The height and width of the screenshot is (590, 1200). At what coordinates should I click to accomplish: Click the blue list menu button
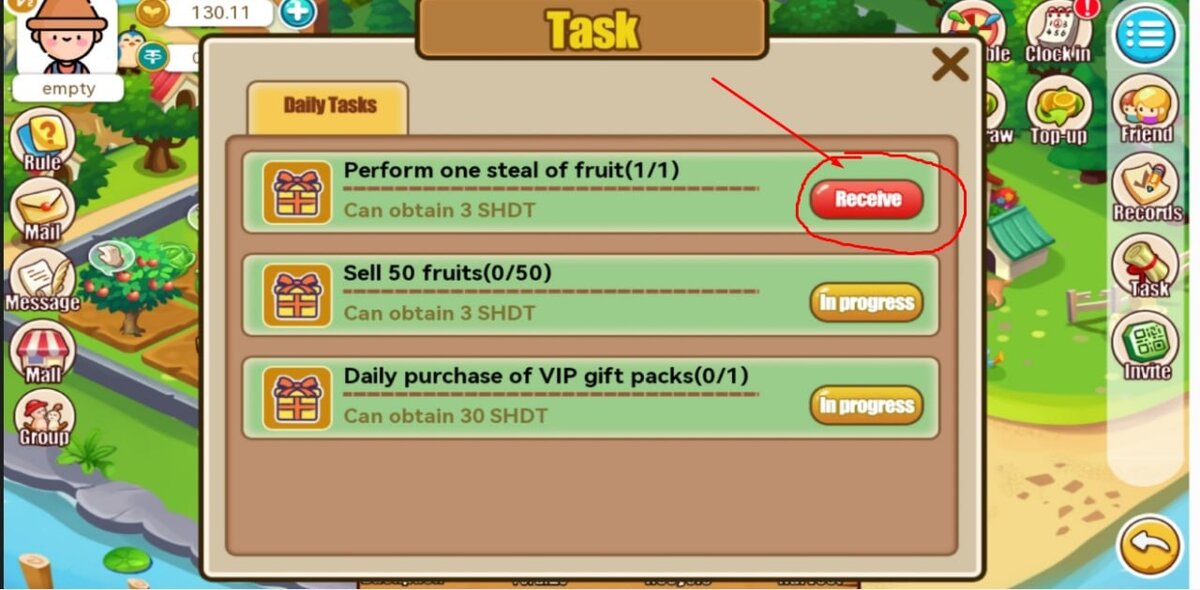(1146, 36)
